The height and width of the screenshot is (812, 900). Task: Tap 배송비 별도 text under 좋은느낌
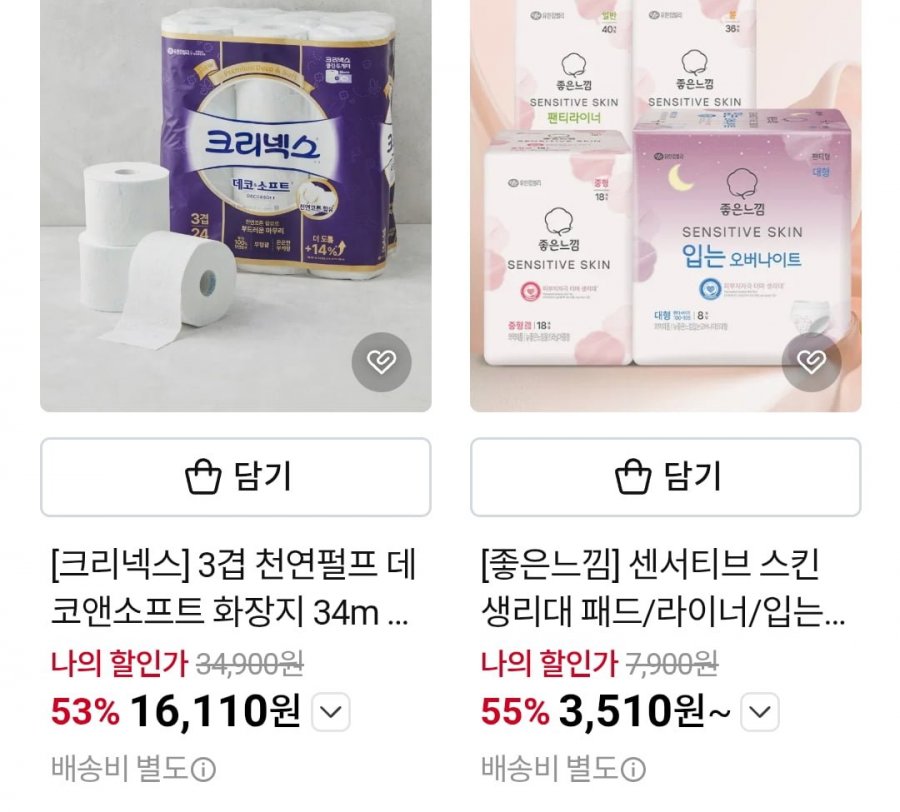(550, 768)
